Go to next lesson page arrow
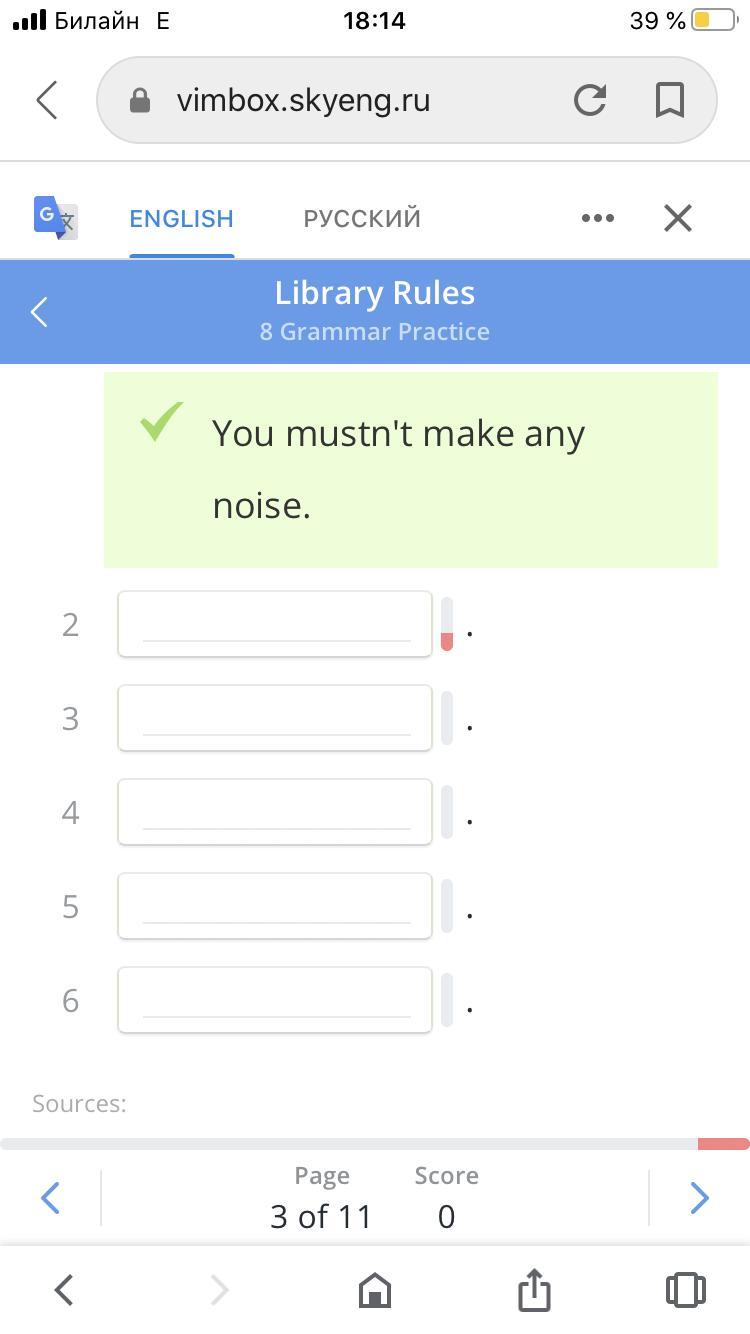 click(699, 1197)
